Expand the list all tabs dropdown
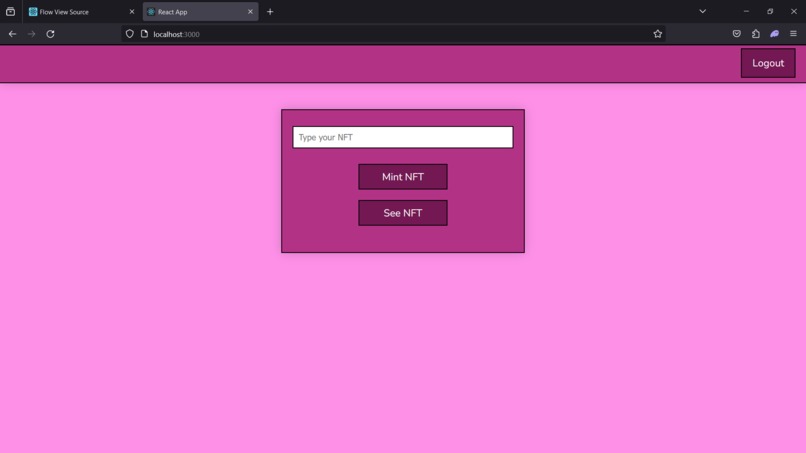 [x=702, y=11]
